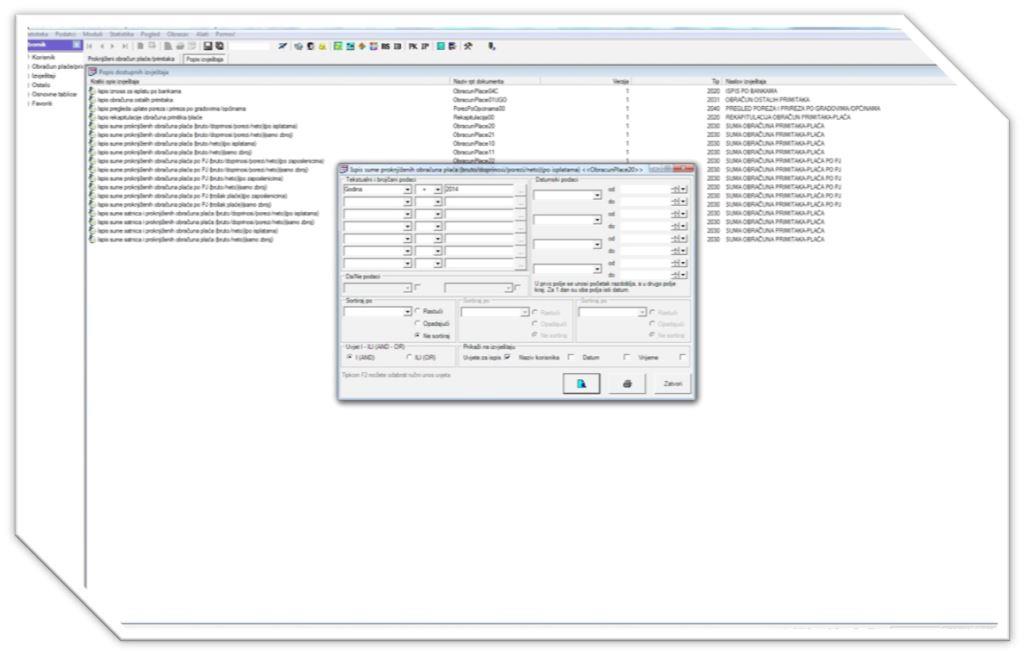The height and width of the screenshot is (655, 1024).
Task: Click the print preview button in dialog
Action: click(581, 384)
